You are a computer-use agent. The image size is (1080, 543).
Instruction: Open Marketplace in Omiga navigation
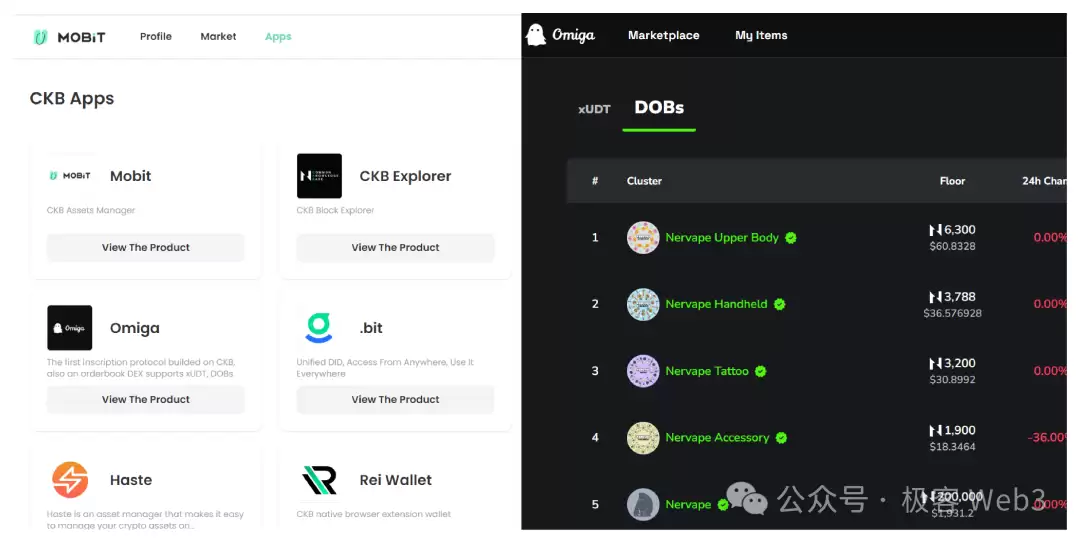pyautogui.click(x=663, y=35)
